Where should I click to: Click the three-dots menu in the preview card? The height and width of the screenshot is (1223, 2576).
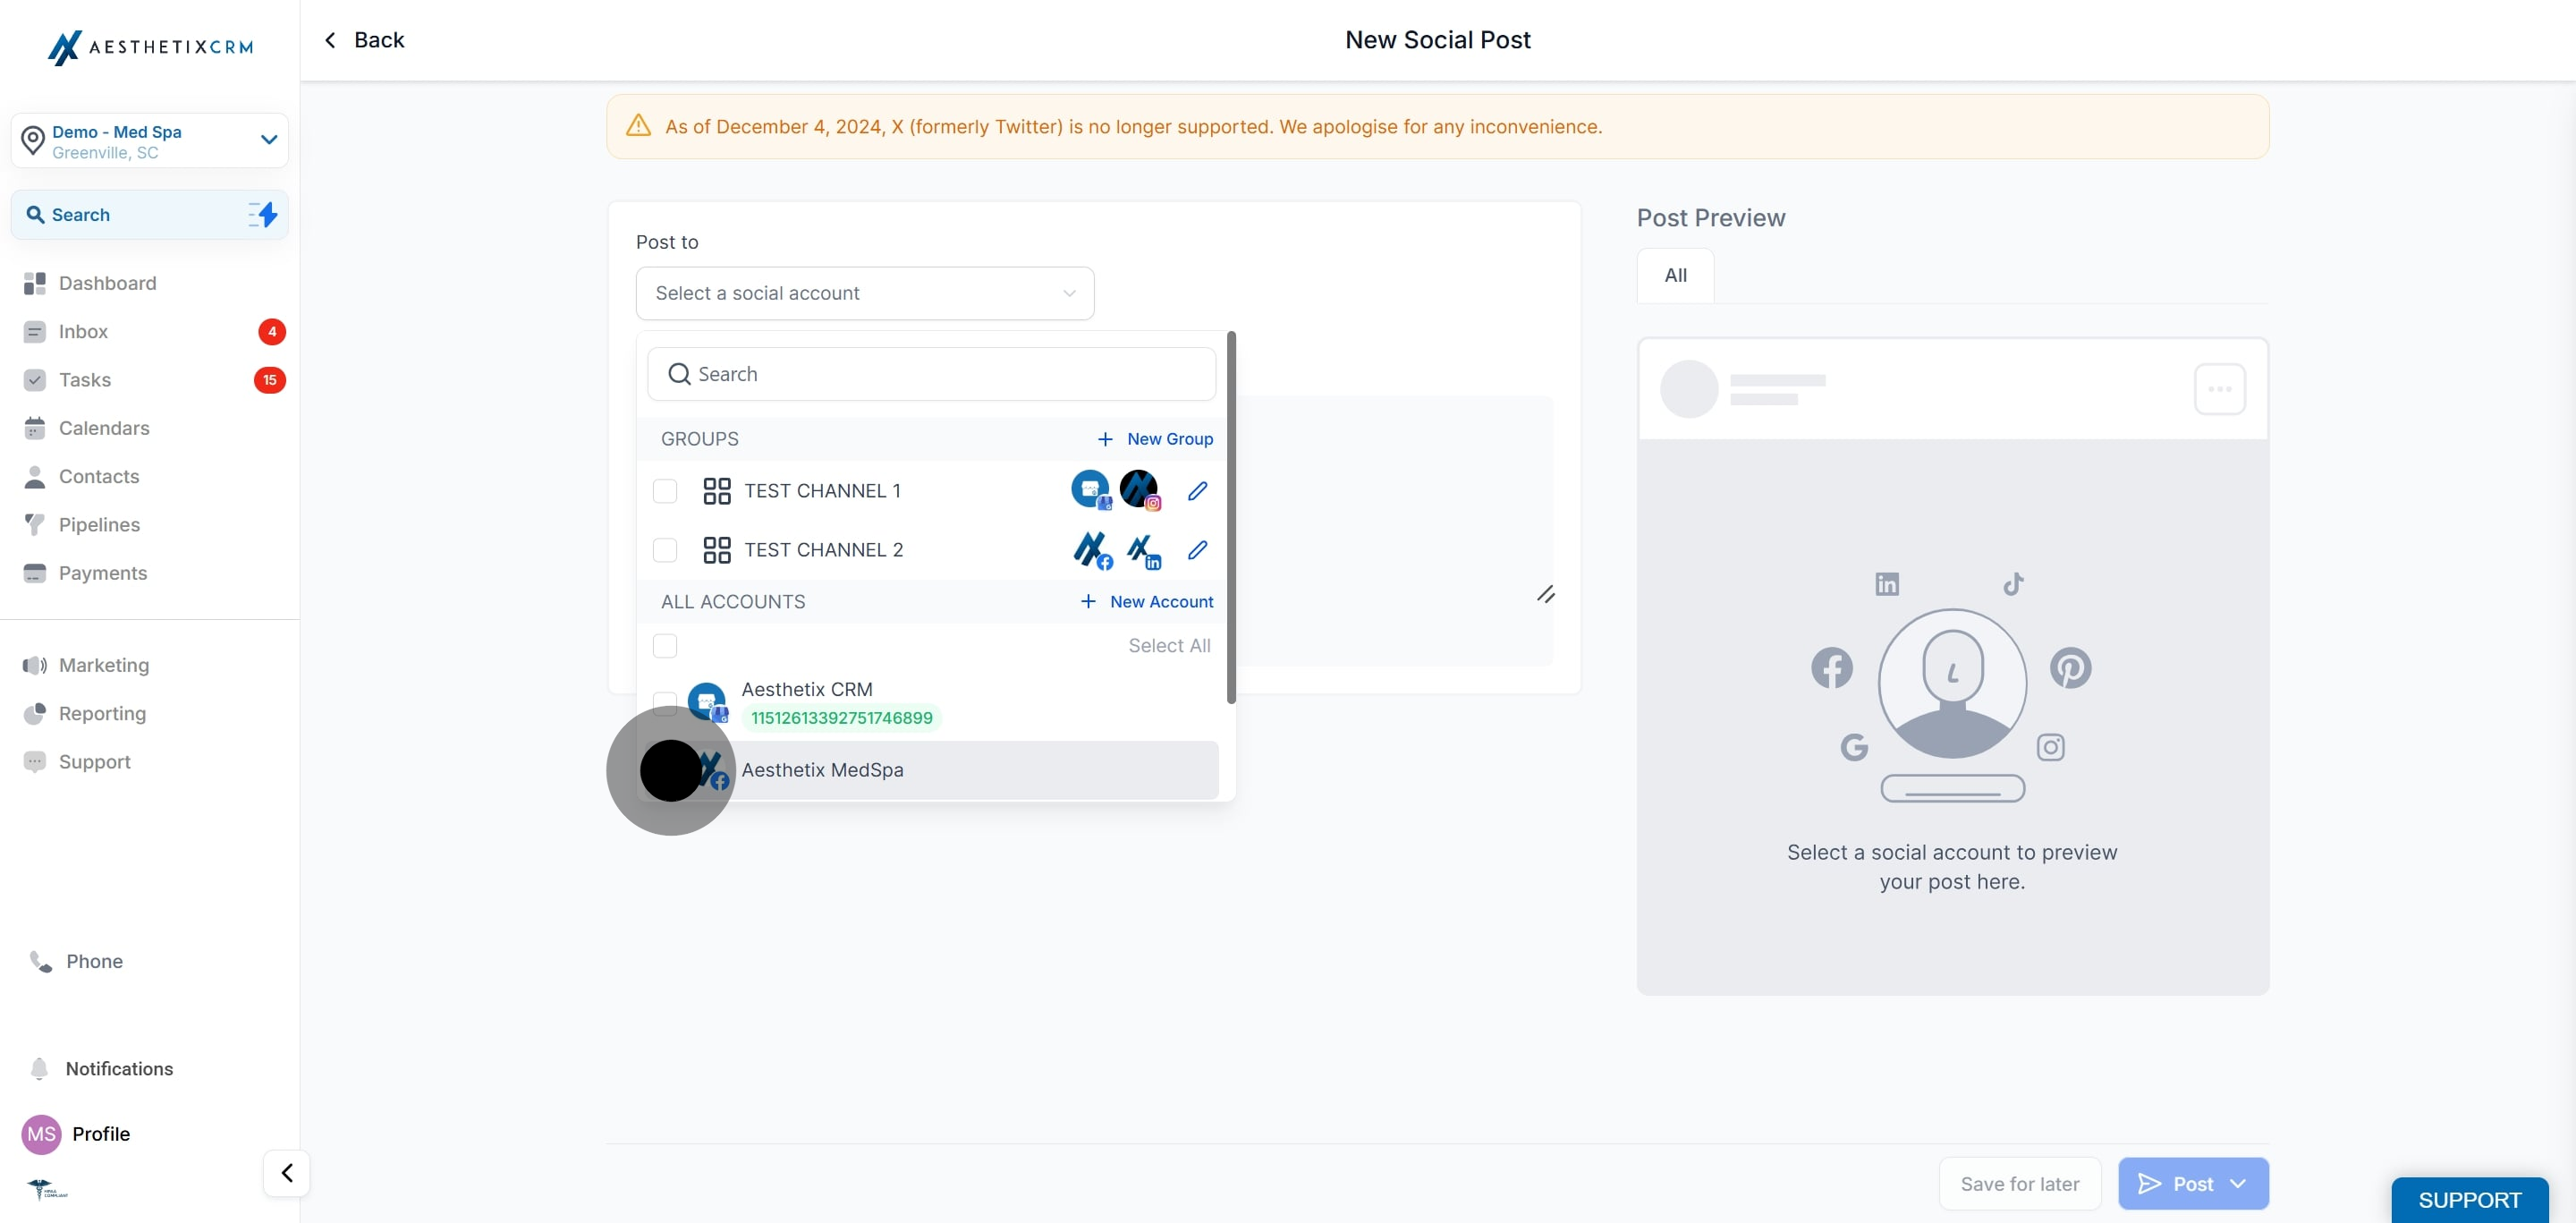coord(2219,389)
